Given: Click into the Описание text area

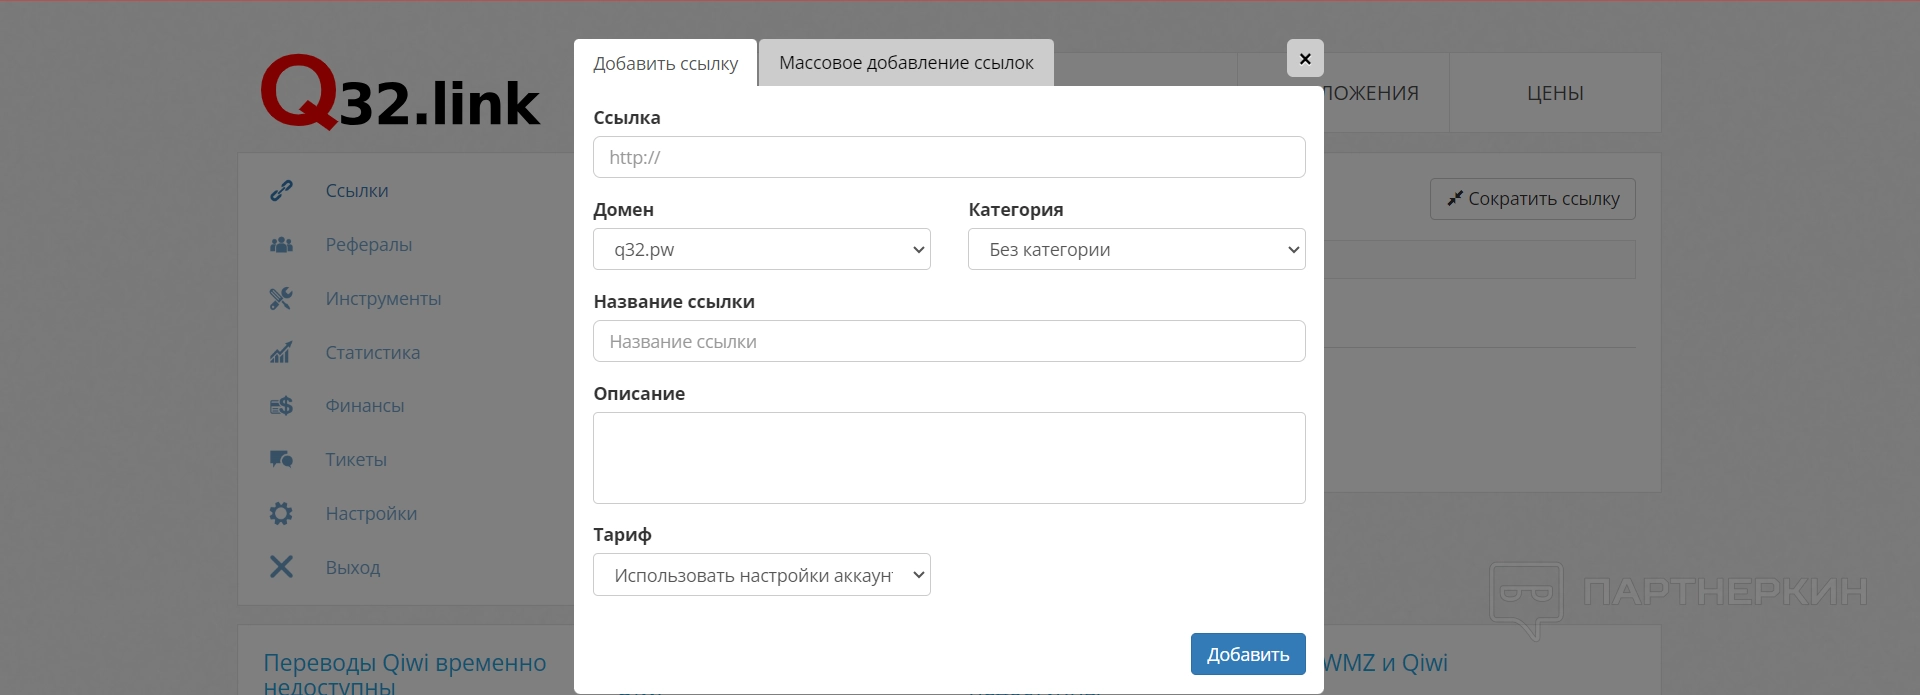Looking at the screenshot, I should click(x=948, y=458).
